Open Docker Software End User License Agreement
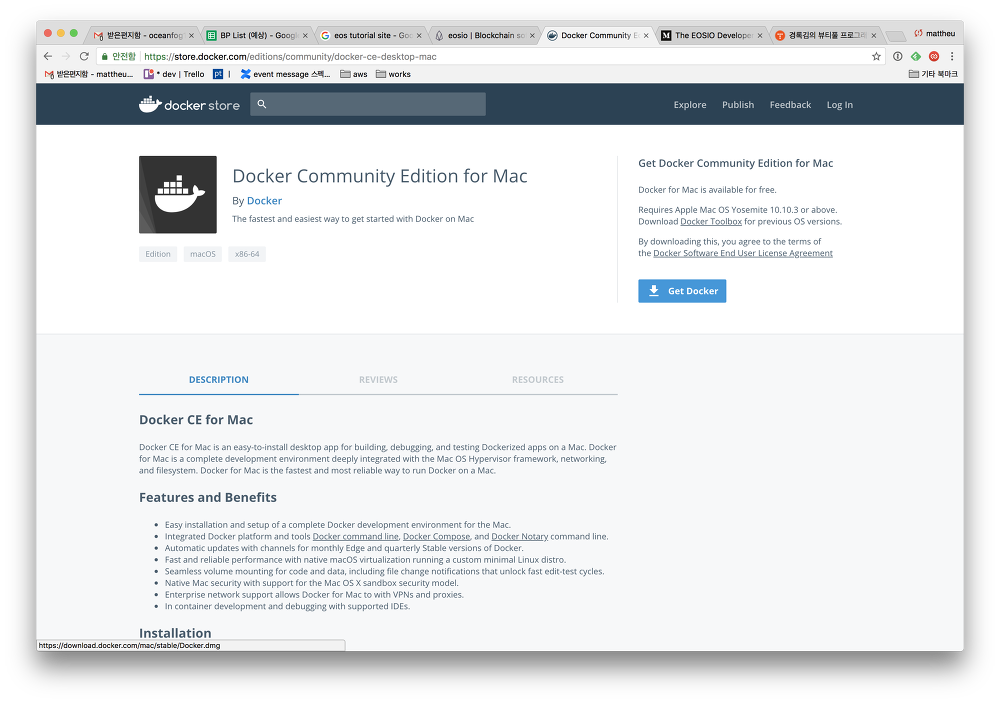The image size is (1000, 703). pos(743,253)
